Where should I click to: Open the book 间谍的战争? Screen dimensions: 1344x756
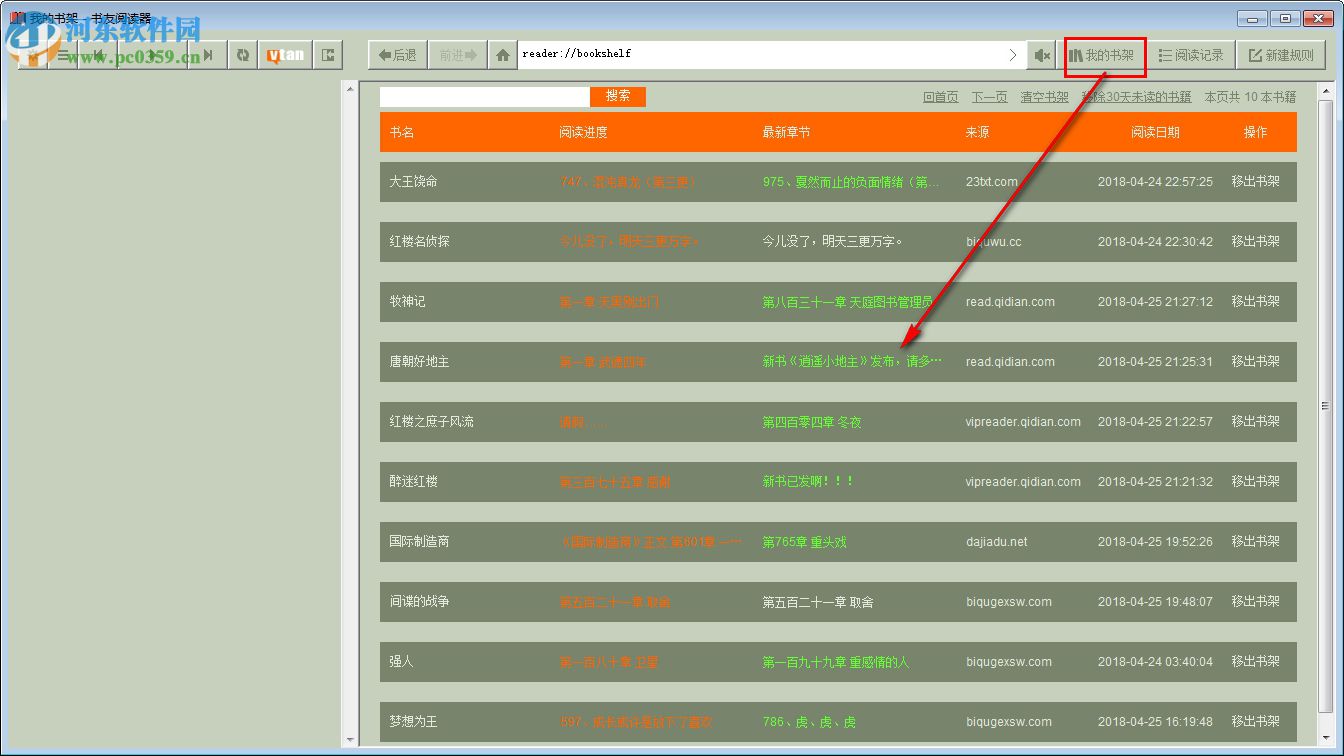pyautogui.click(x=420, y=602)
